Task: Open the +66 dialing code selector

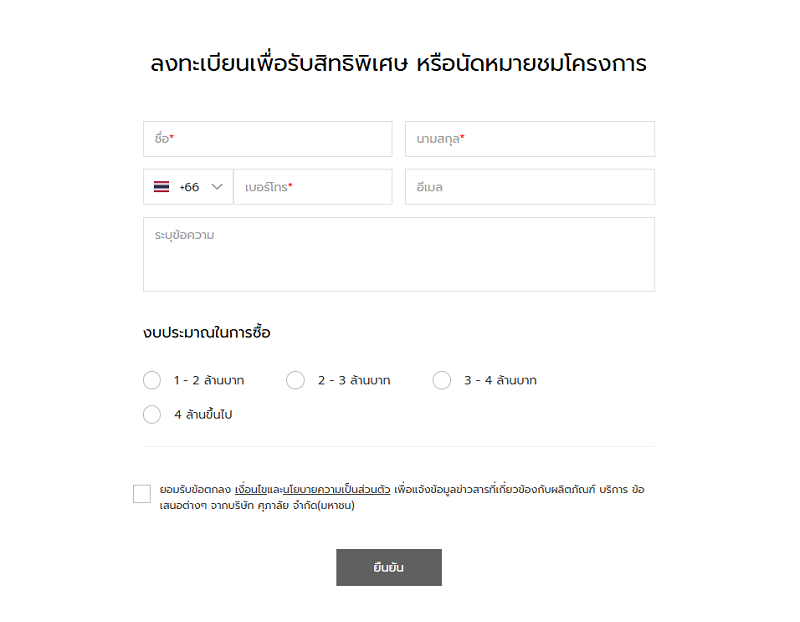Action: tap(188, 187)
